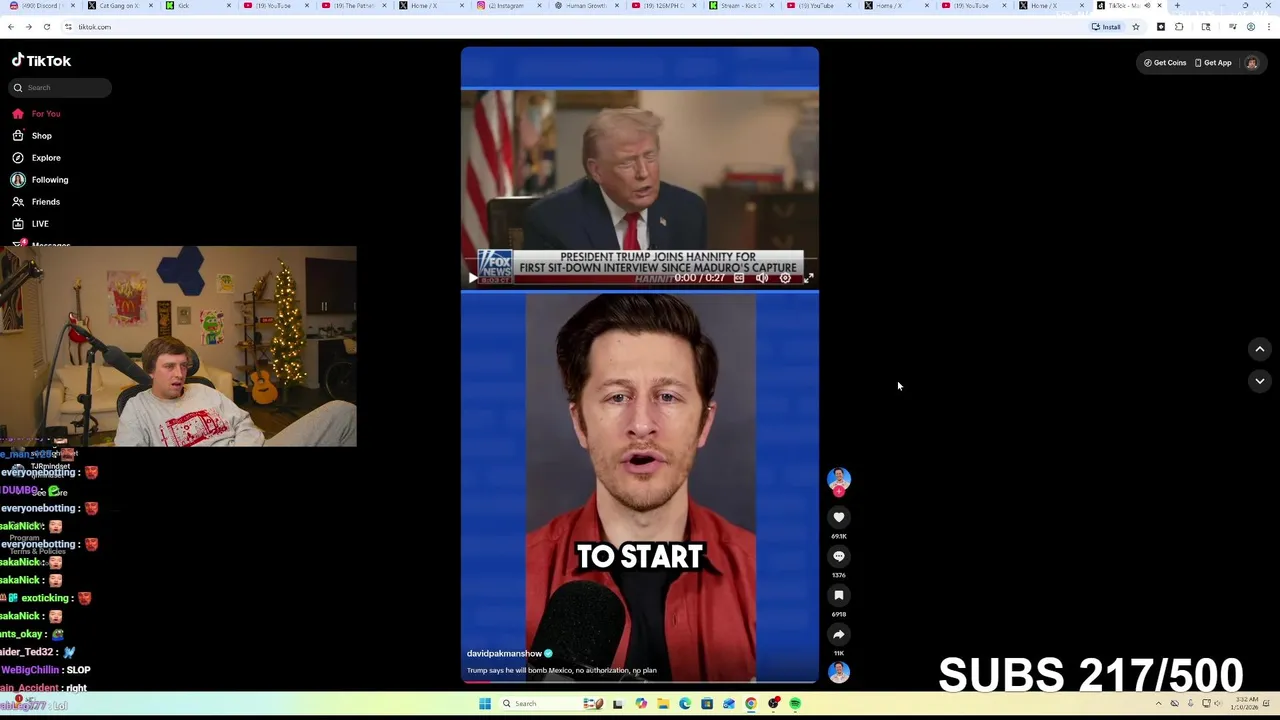Open the creator avatar above like button
Viewport: 1280px width, 720px height.
[839, 480]
